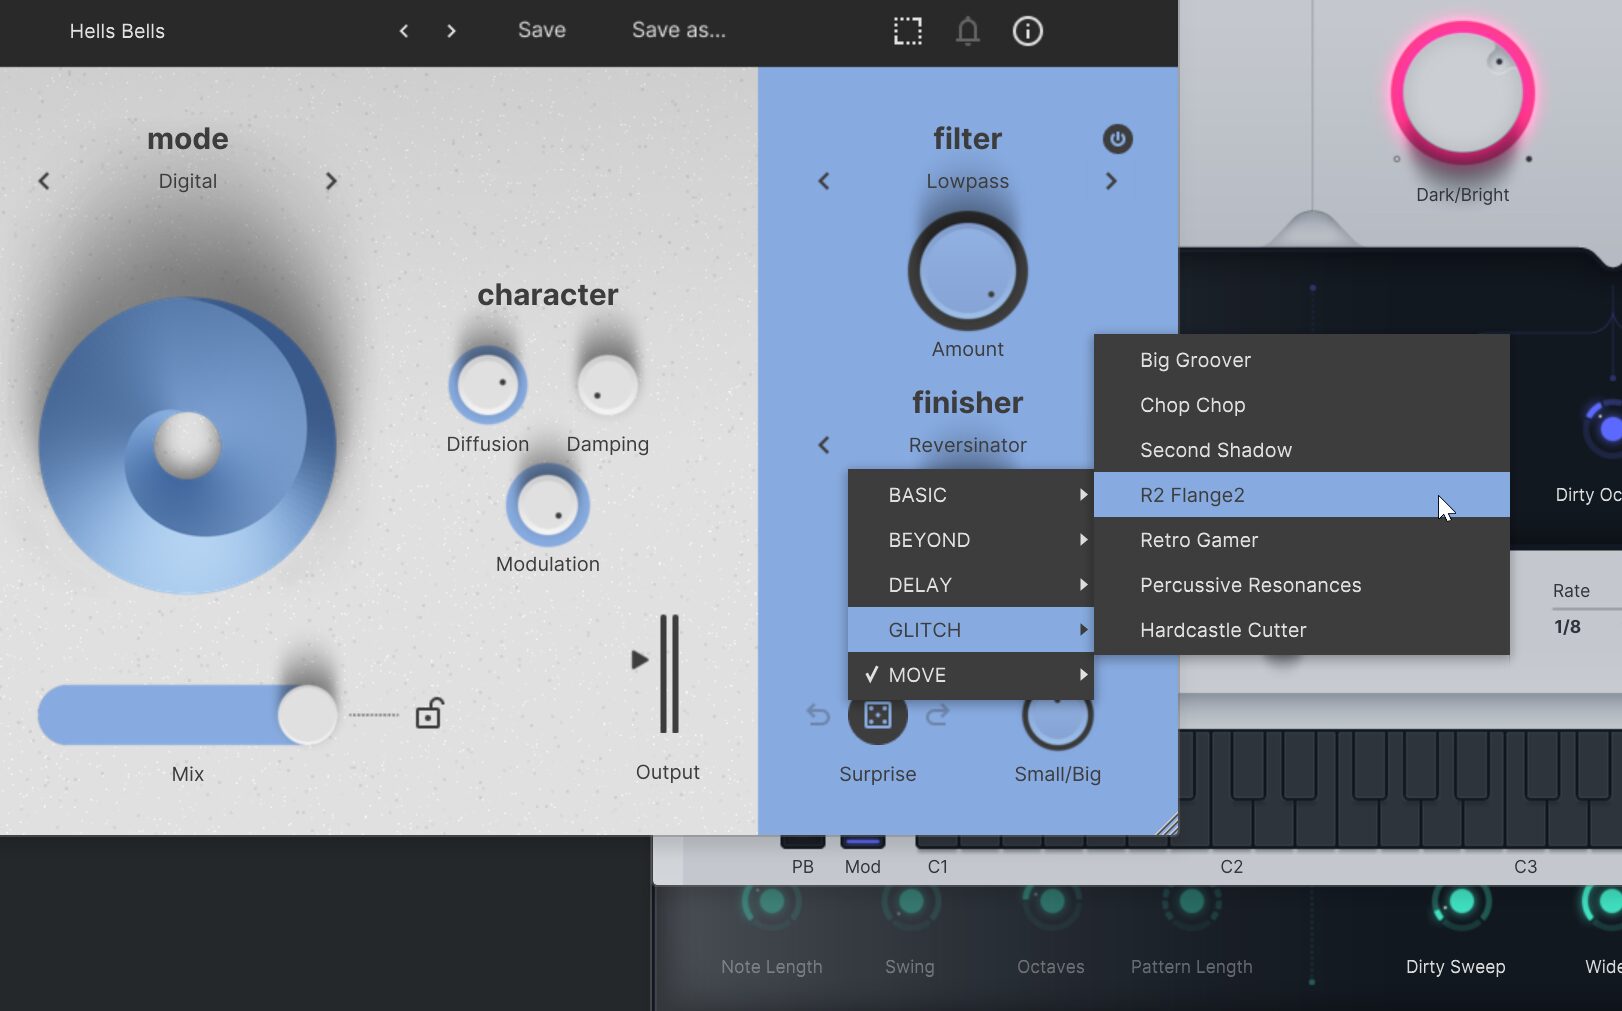Open the Save as... dialog
This screenshot has width=1622, height=1011.
[x=679, y=30]
